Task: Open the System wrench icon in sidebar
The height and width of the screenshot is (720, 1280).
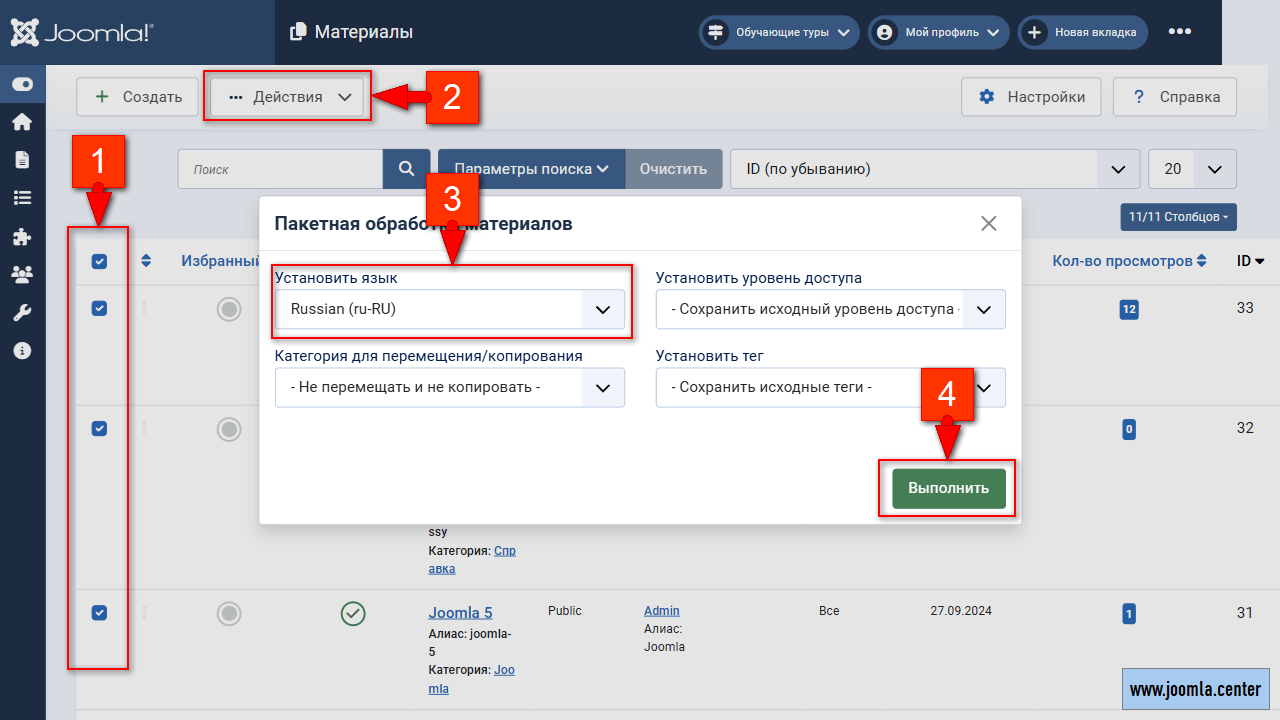Action: click(22, 312)
